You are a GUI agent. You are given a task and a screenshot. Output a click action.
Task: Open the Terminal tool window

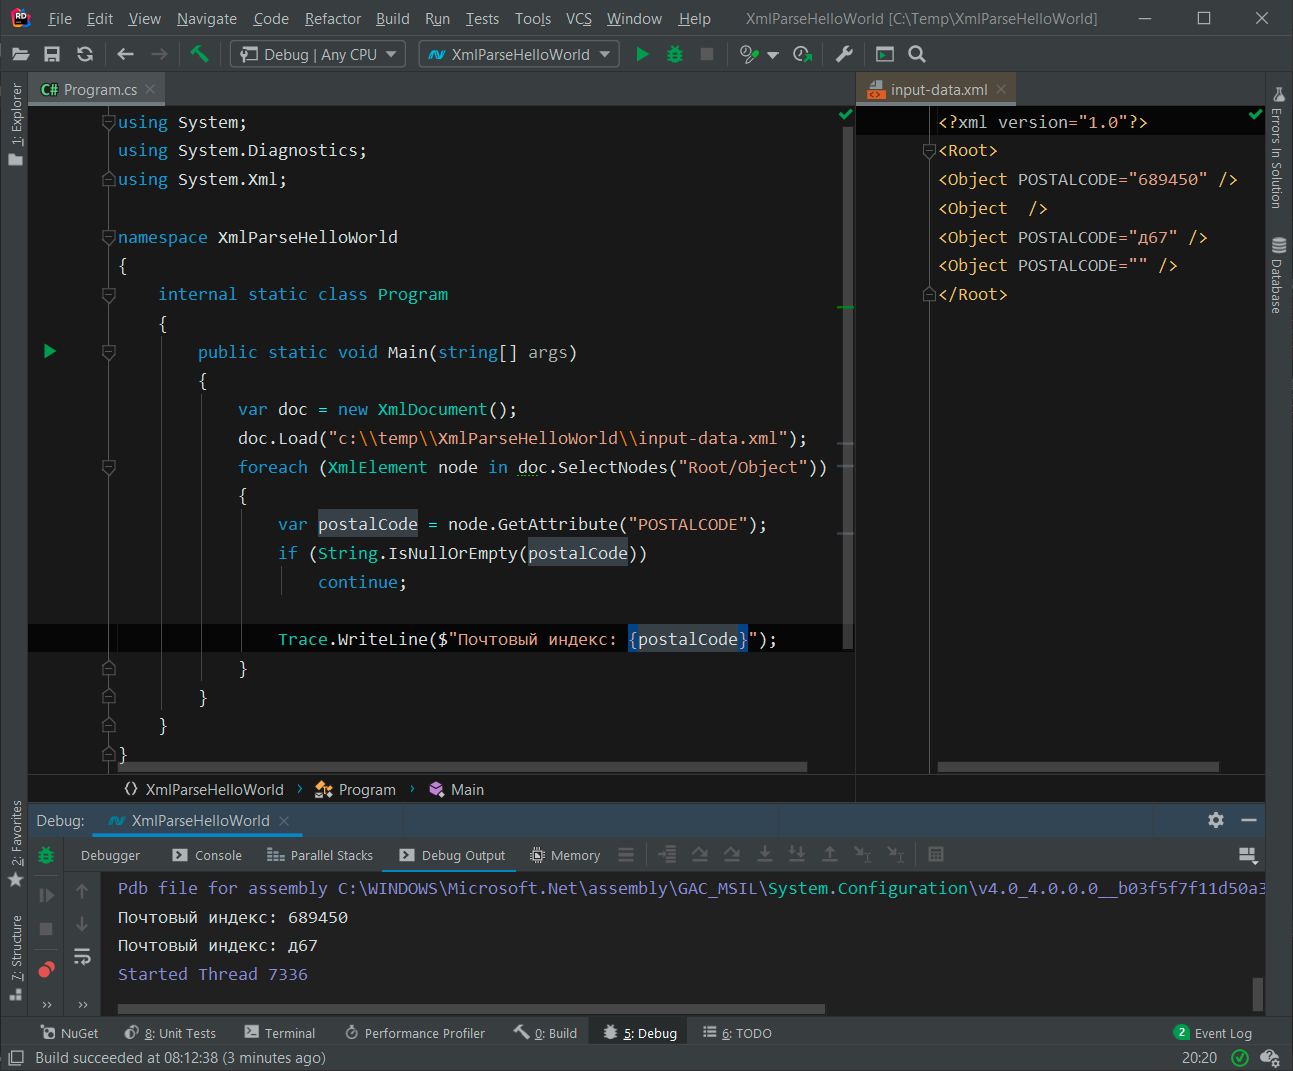pos(280,1033)
